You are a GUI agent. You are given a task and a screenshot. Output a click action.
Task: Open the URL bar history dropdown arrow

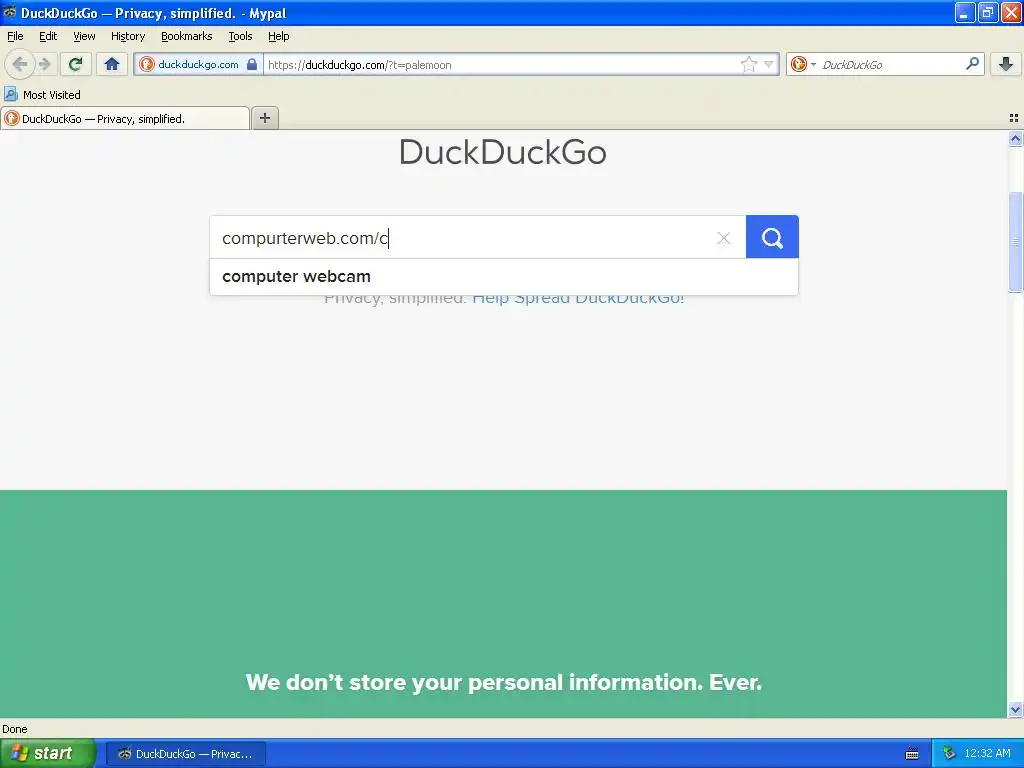769,64
